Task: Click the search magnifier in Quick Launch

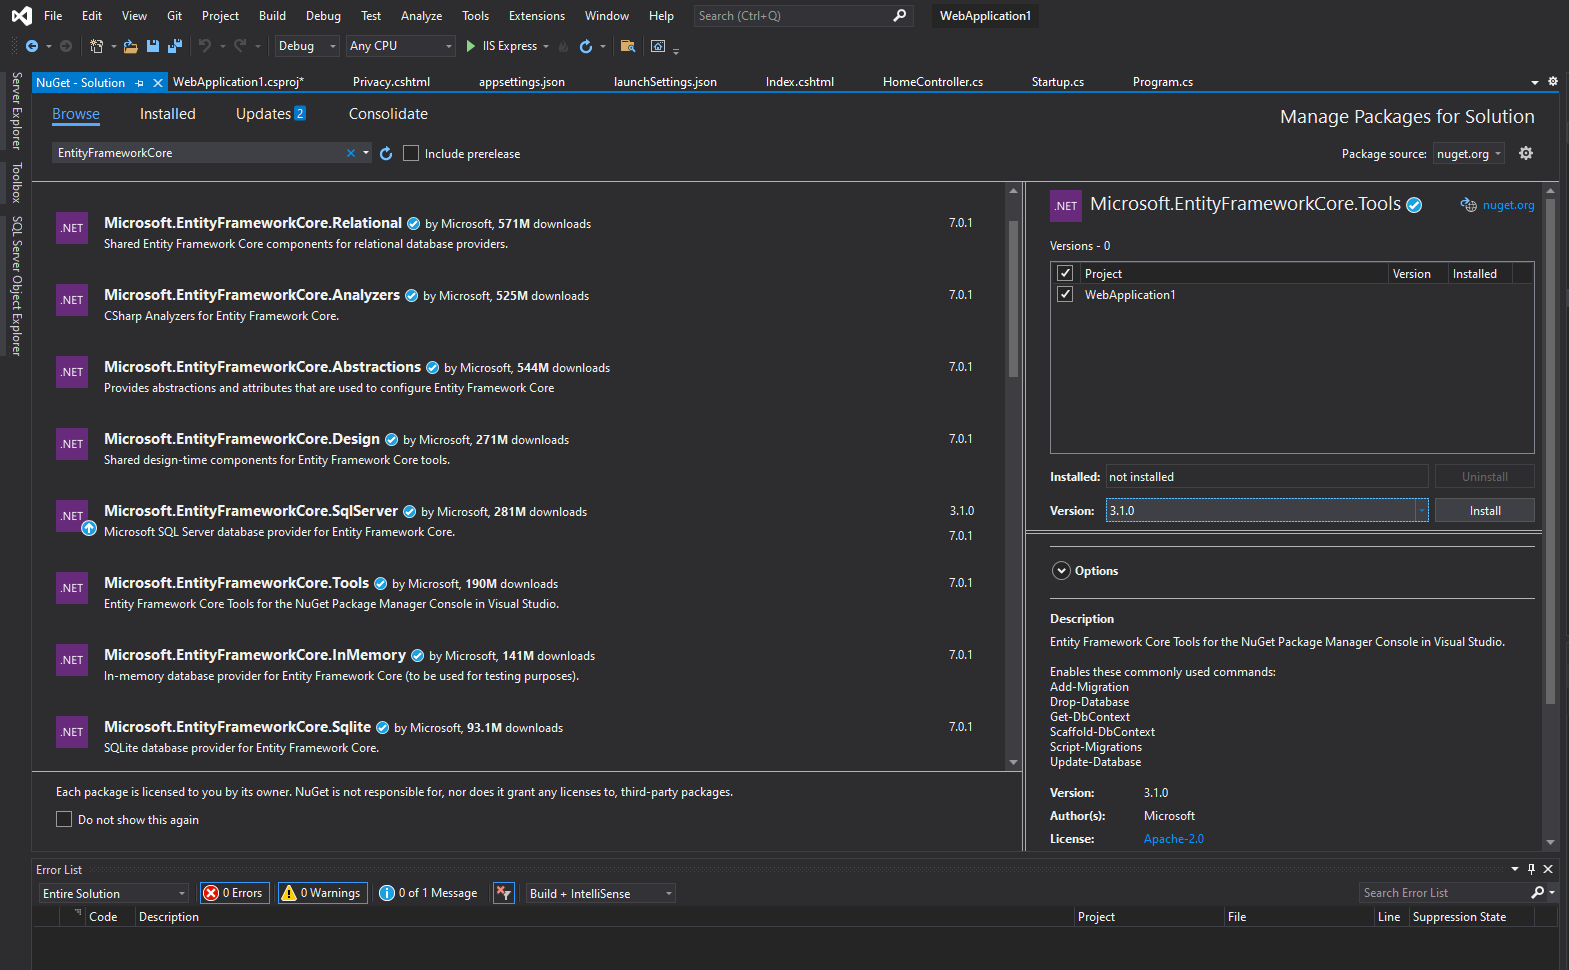Action: click(x=899, y=16)
